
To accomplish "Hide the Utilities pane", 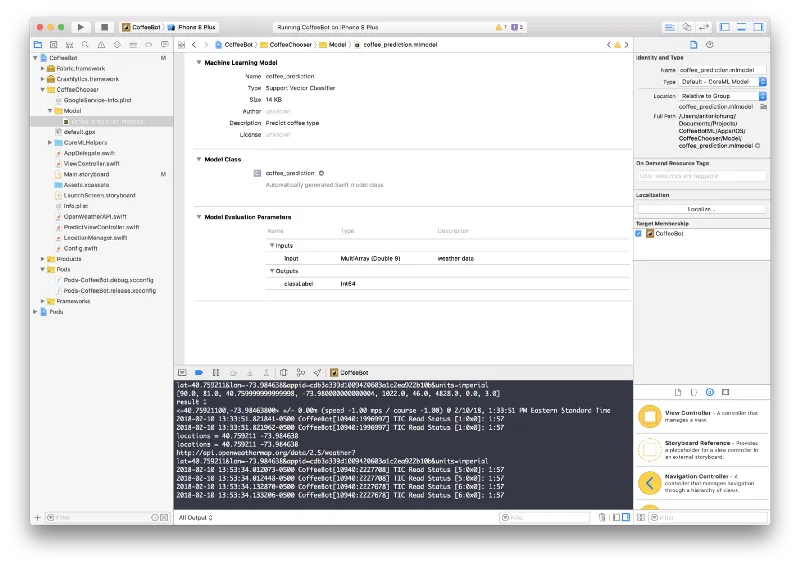I will pos(759,27).
